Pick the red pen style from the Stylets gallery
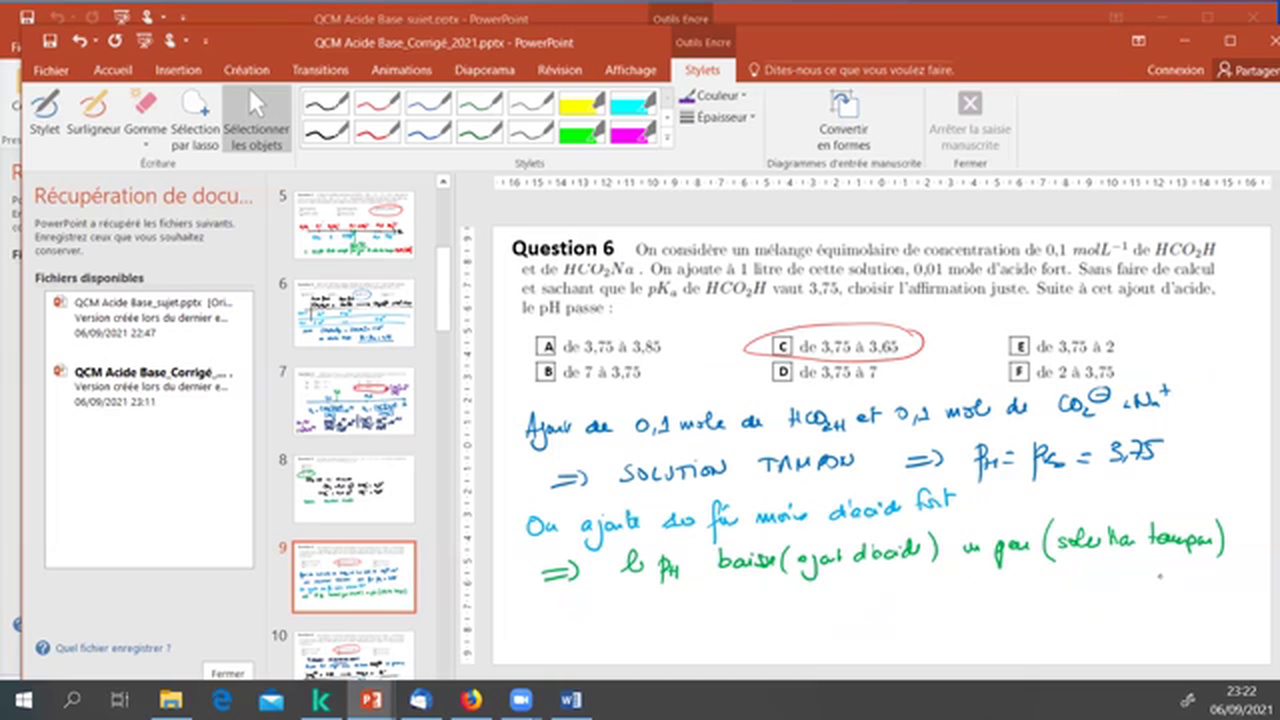The image size is (1280, 720). (377, 103)
